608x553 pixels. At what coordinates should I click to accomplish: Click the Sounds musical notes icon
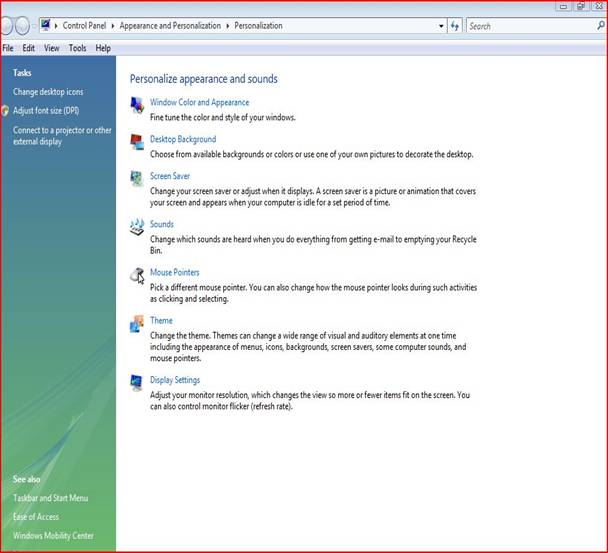(137, 226)
